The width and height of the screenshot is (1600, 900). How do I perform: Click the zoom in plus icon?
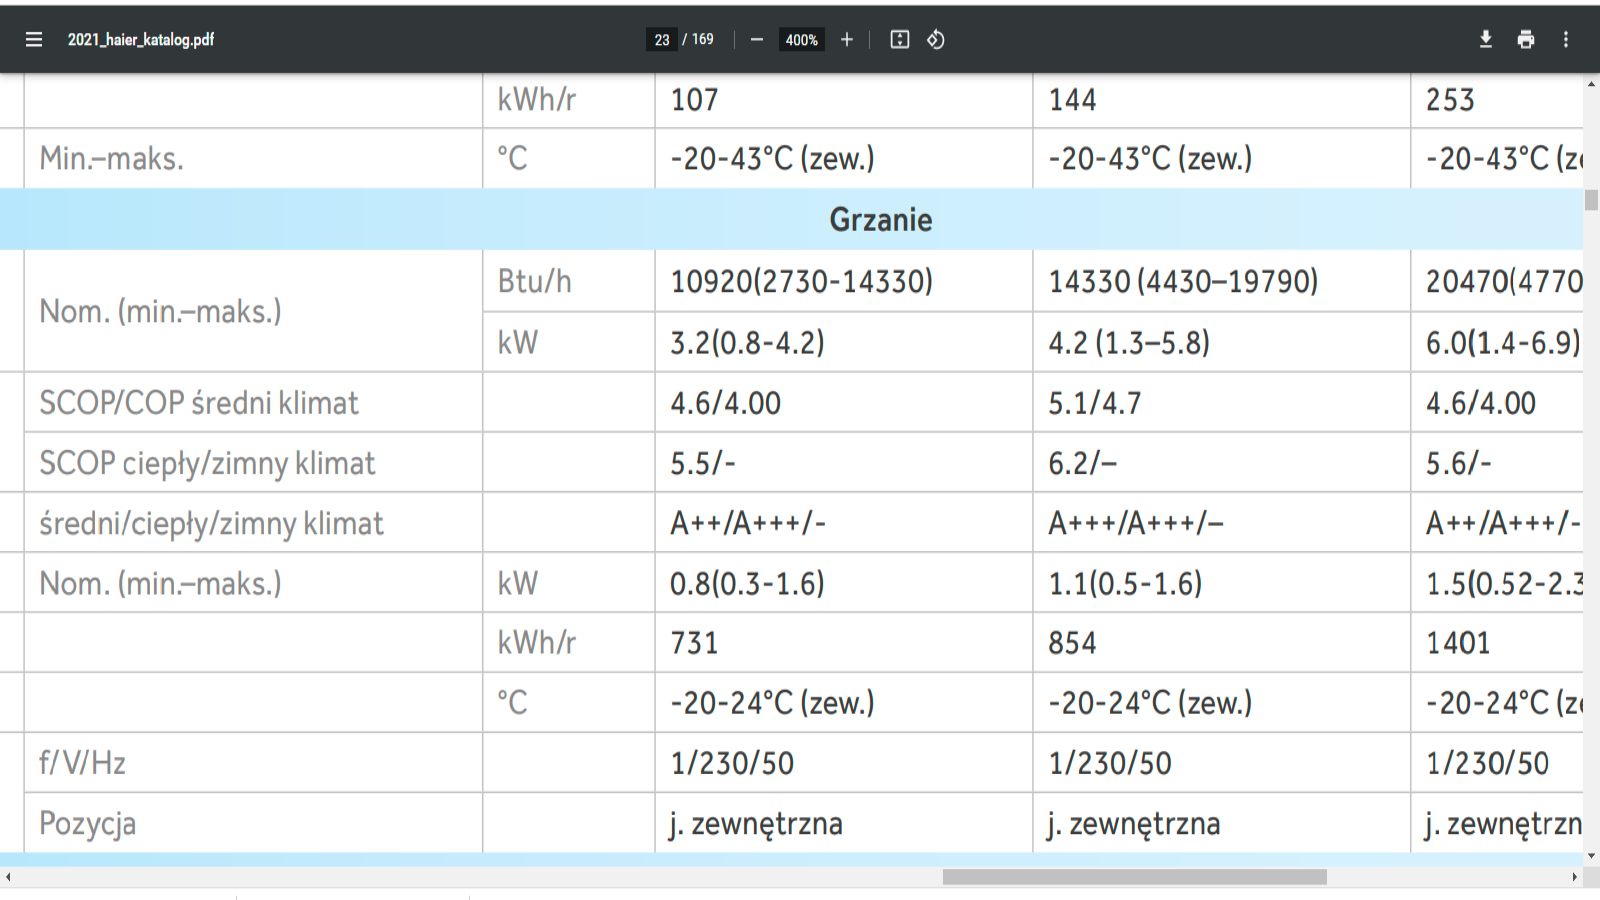pyautogui.click(x=847, y=40)
